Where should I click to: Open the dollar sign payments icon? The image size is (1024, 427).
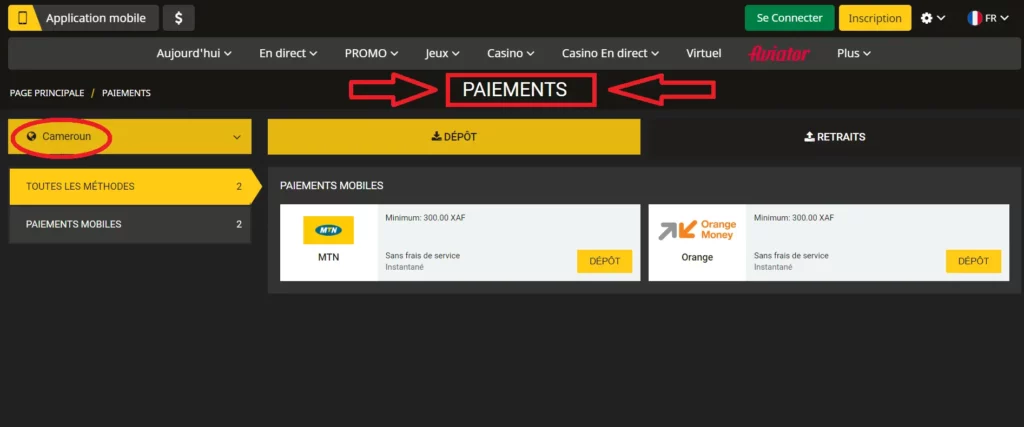pos(178,18)
